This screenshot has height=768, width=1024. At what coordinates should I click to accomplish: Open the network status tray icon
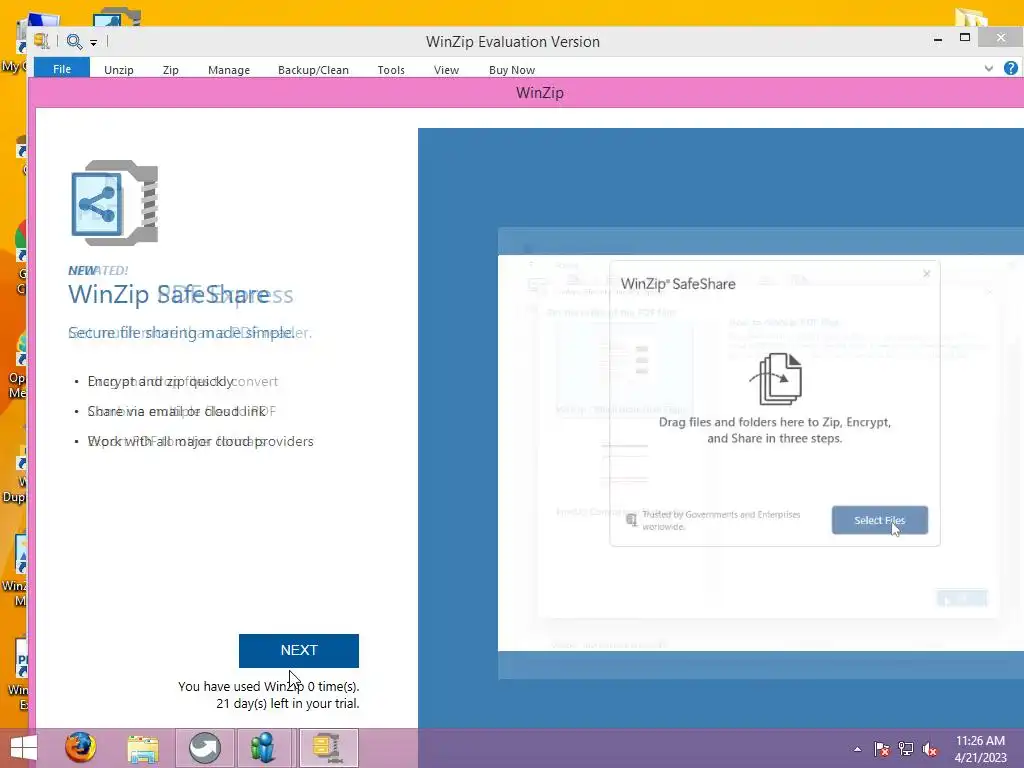tap(906, 749)
